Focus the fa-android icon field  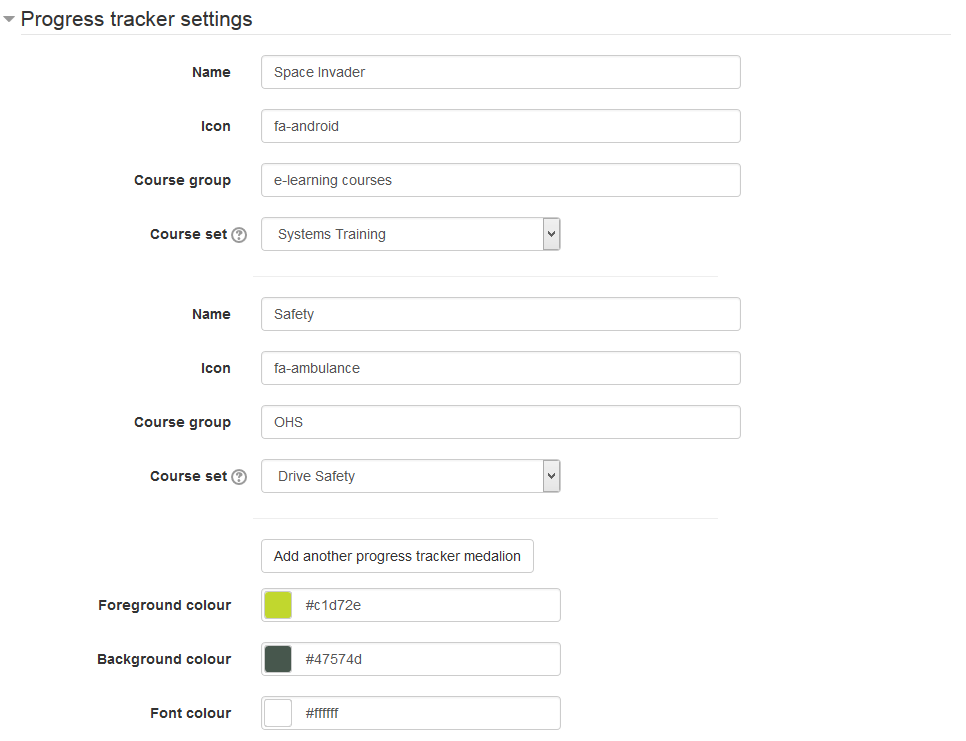tap(500, 126)
